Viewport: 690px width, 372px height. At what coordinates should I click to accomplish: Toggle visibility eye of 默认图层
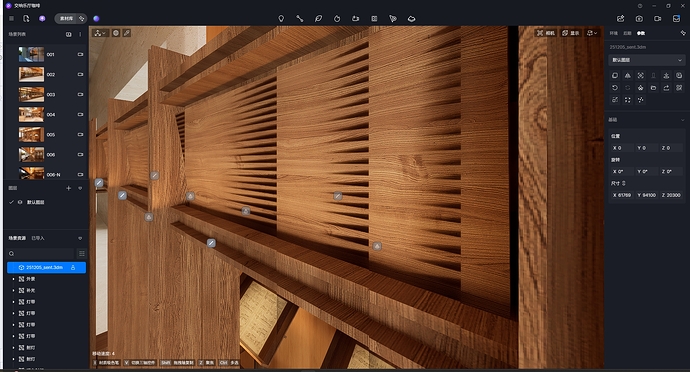point(20,202)
